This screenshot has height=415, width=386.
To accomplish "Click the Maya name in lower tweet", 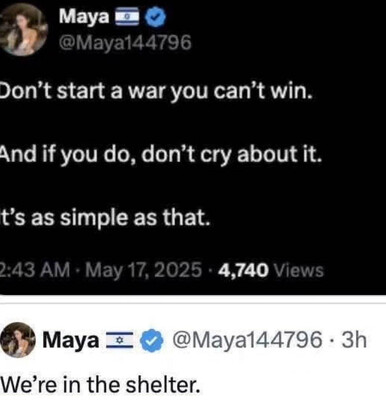I will (71, 340).
